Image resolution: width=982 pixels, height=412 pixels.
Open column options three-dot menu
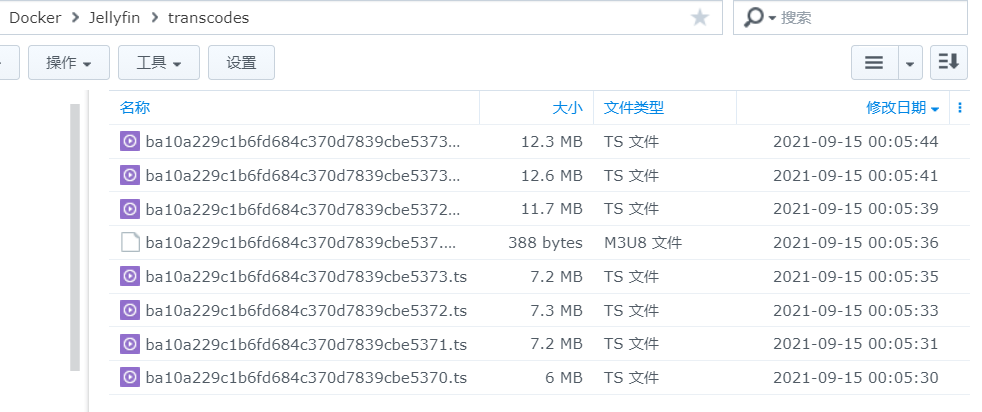pos(960,108)
